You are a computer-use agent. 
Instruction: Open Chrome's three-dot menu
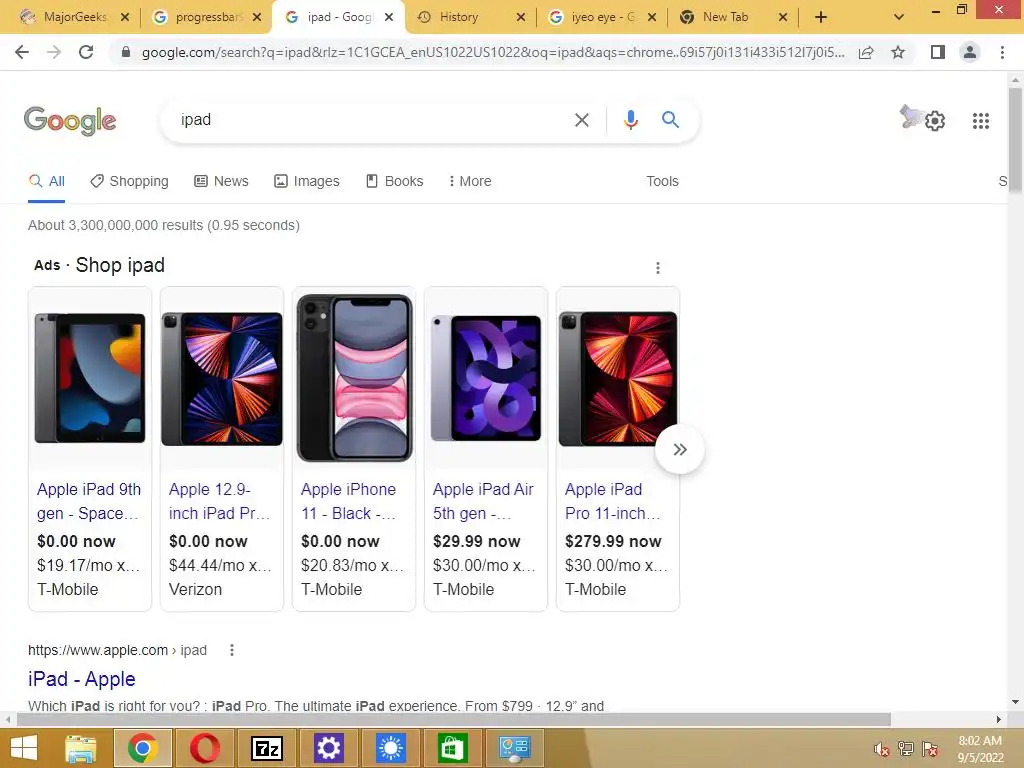pos(1002,52)
